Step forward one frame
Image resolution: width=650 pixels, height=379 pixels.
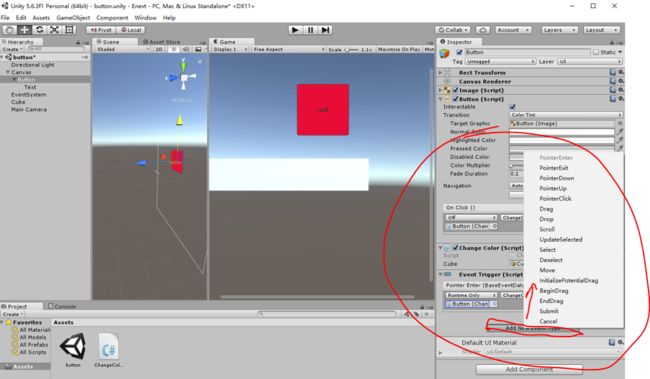coord(325,30)
